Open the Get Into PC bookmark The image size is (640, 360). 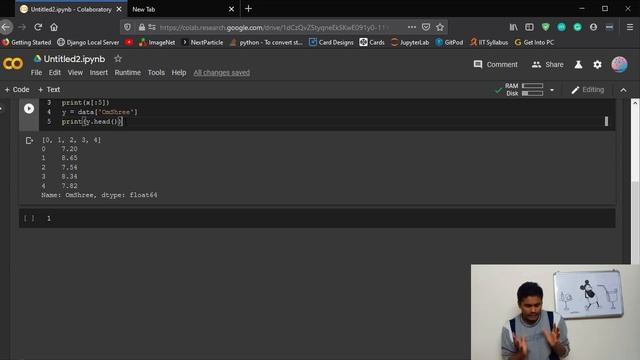[534, 42]
